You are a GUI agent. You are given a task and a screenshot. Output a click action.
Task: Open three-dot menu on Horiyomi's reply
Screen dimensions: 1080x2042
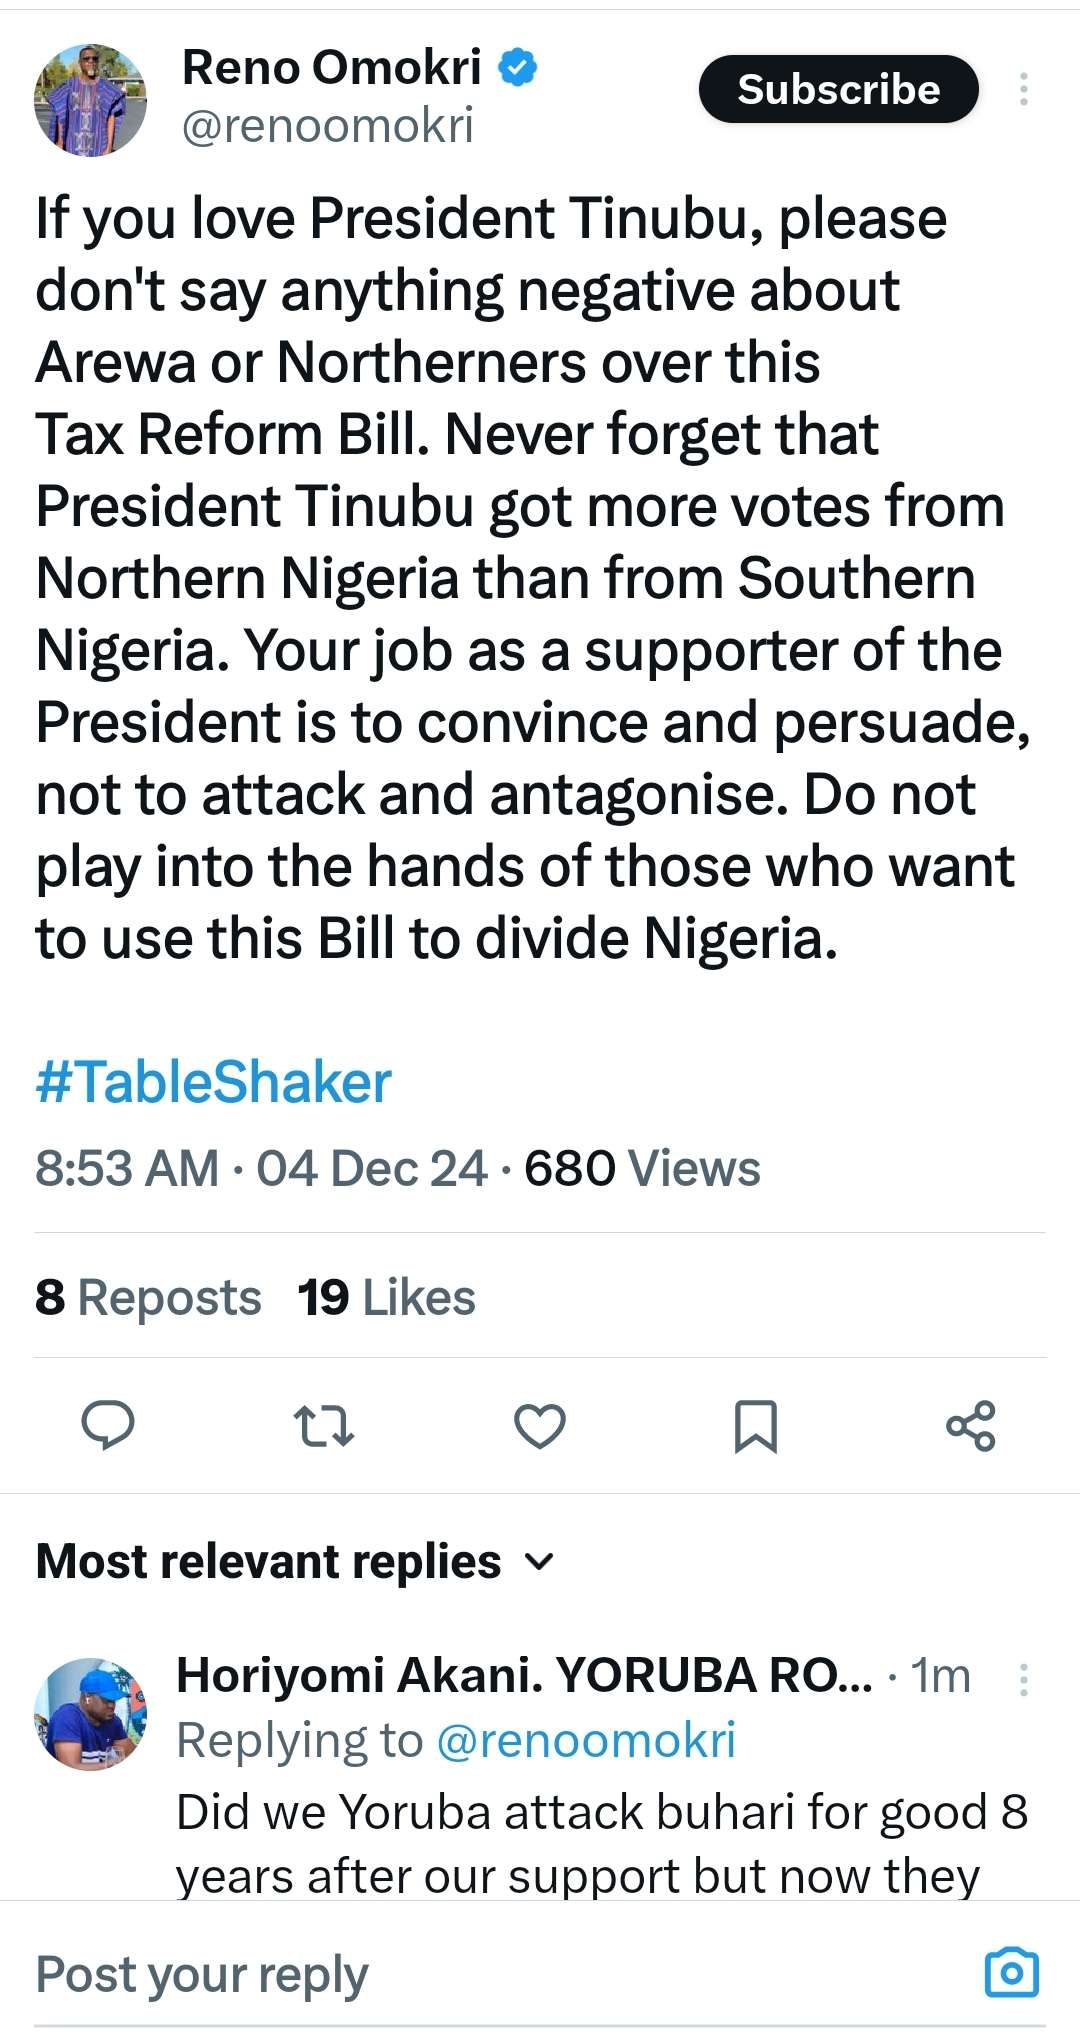tap(1023, 1679)
